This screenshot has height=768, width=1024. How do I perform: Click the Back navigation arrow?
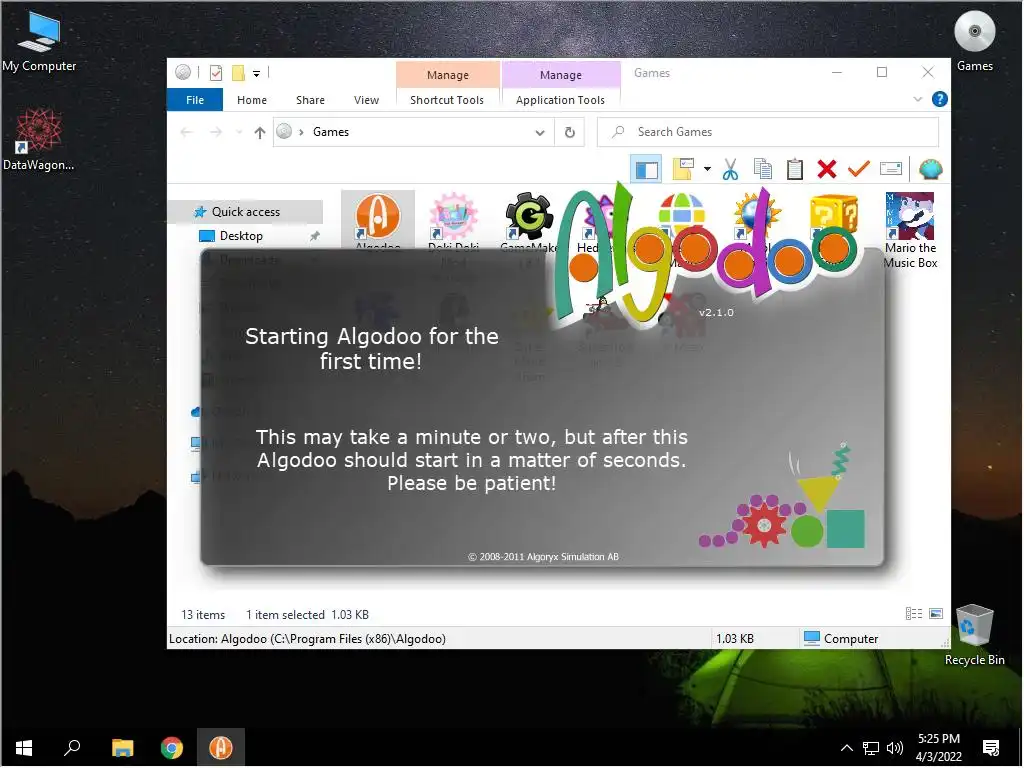point(187,133)
